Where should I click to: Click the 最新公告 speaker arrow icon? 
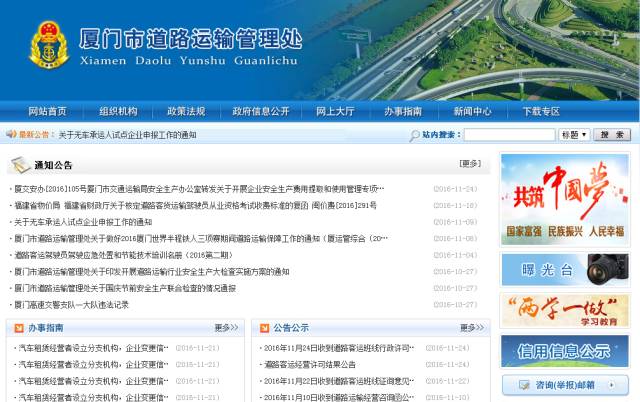pos(11,134)
